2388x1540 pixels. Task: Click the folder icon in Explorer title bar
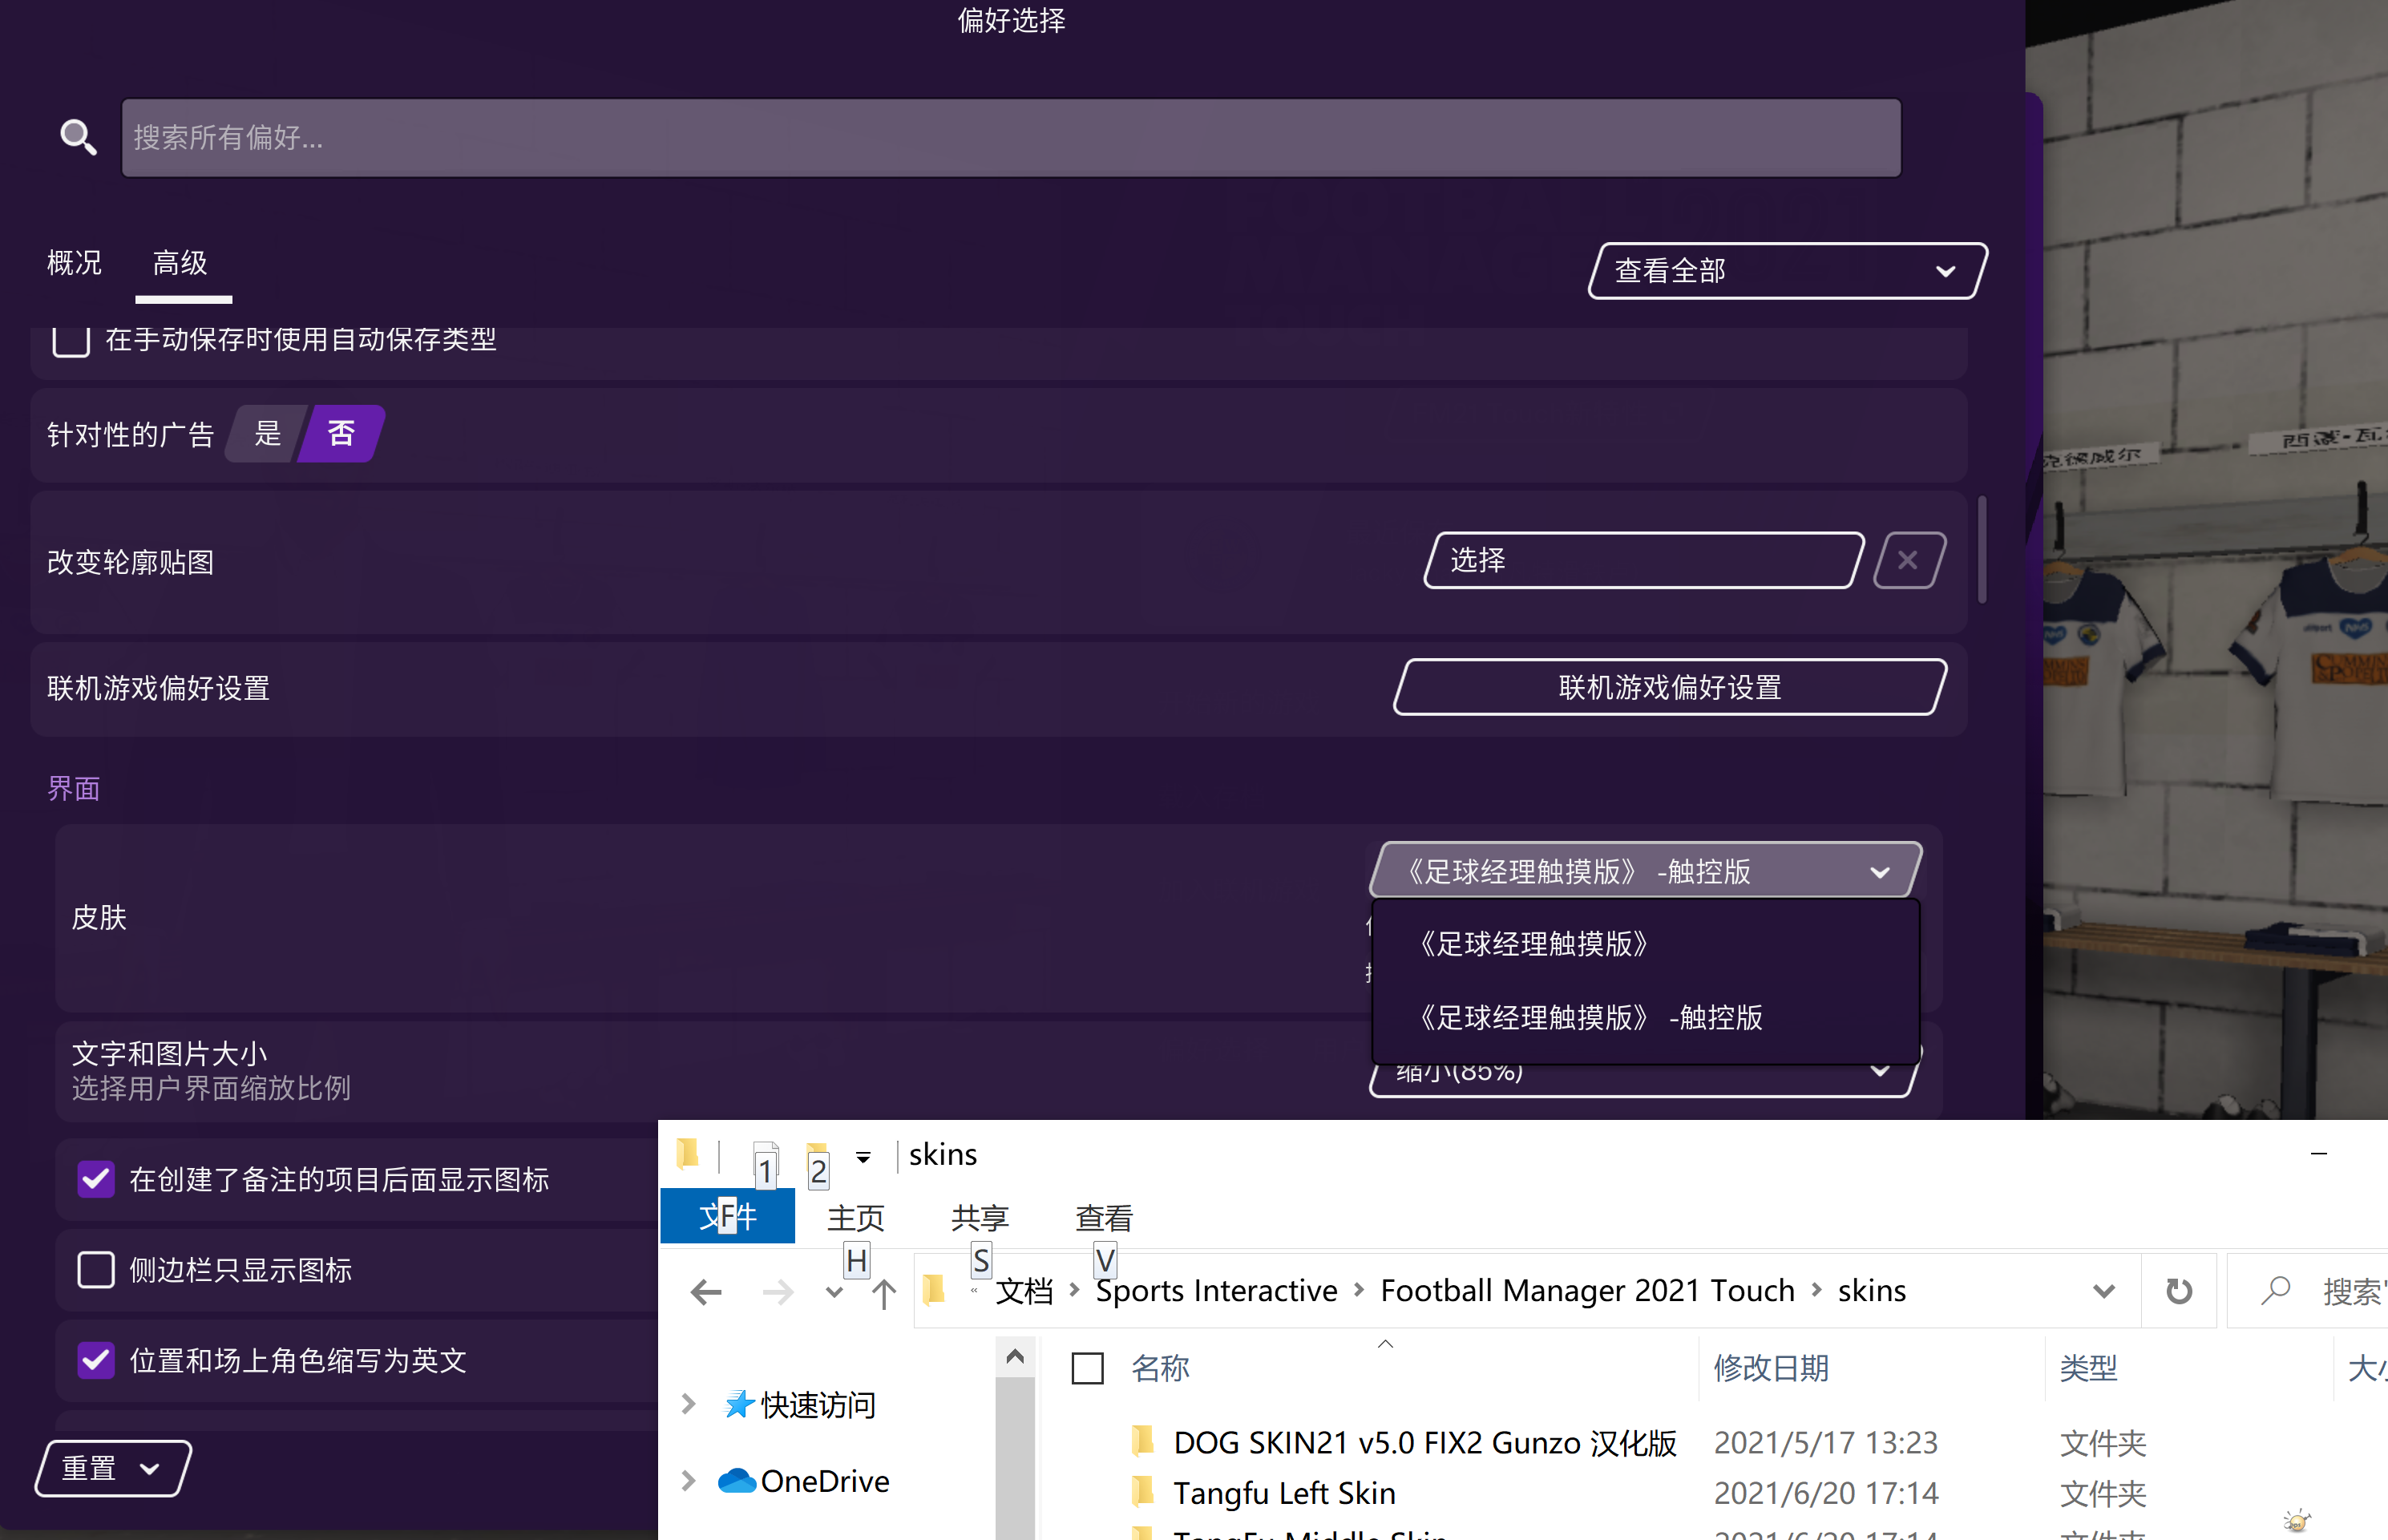687,1154
